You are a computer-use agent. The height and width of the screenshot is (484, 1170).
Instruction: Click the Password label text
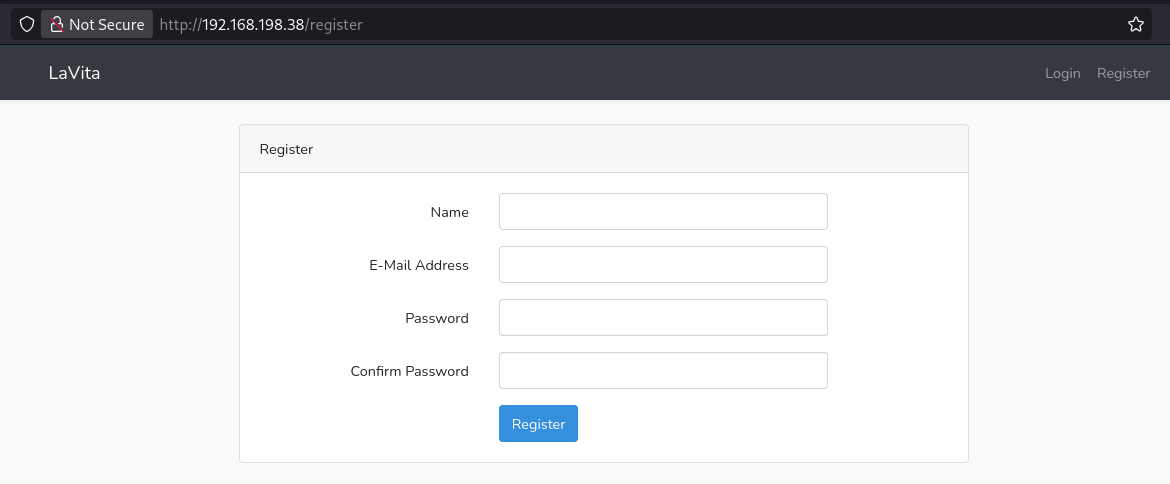[x=437, y=318]
